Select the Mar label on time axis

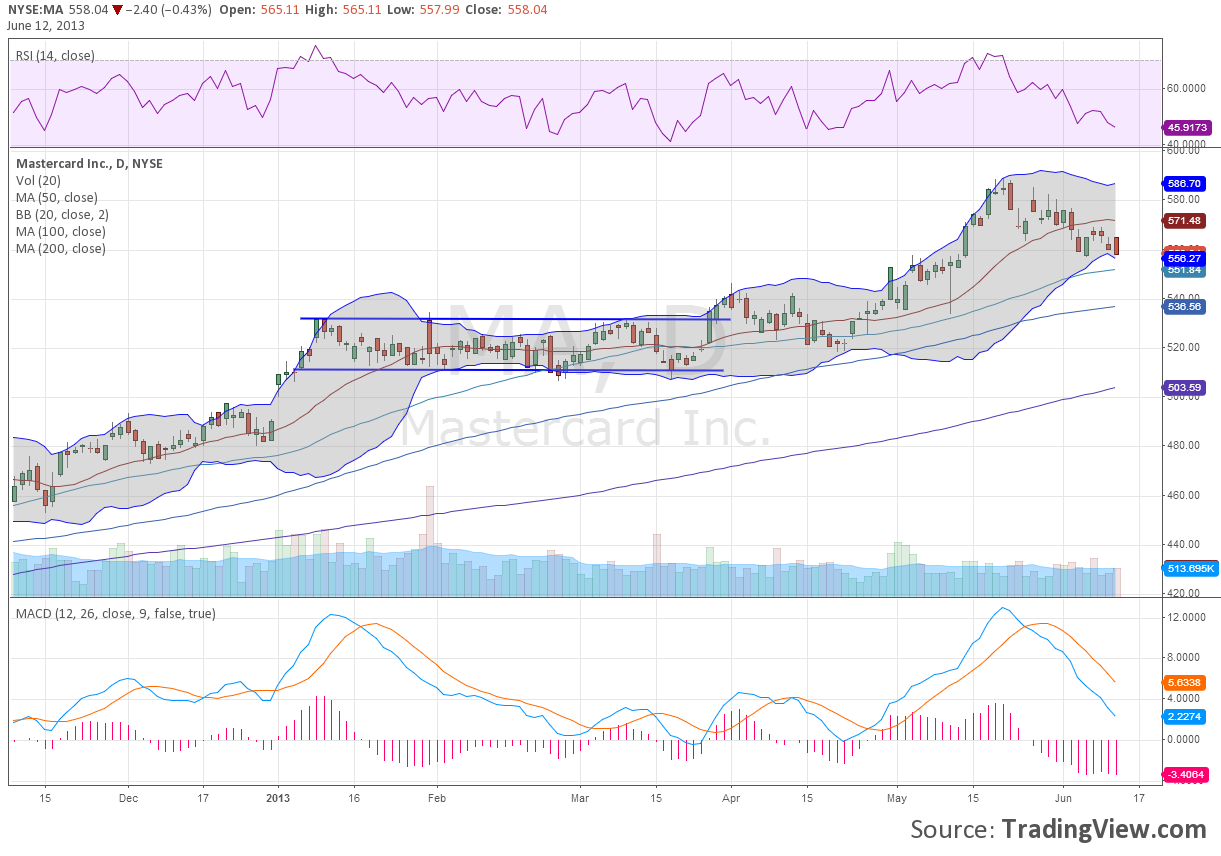point(581,799)
